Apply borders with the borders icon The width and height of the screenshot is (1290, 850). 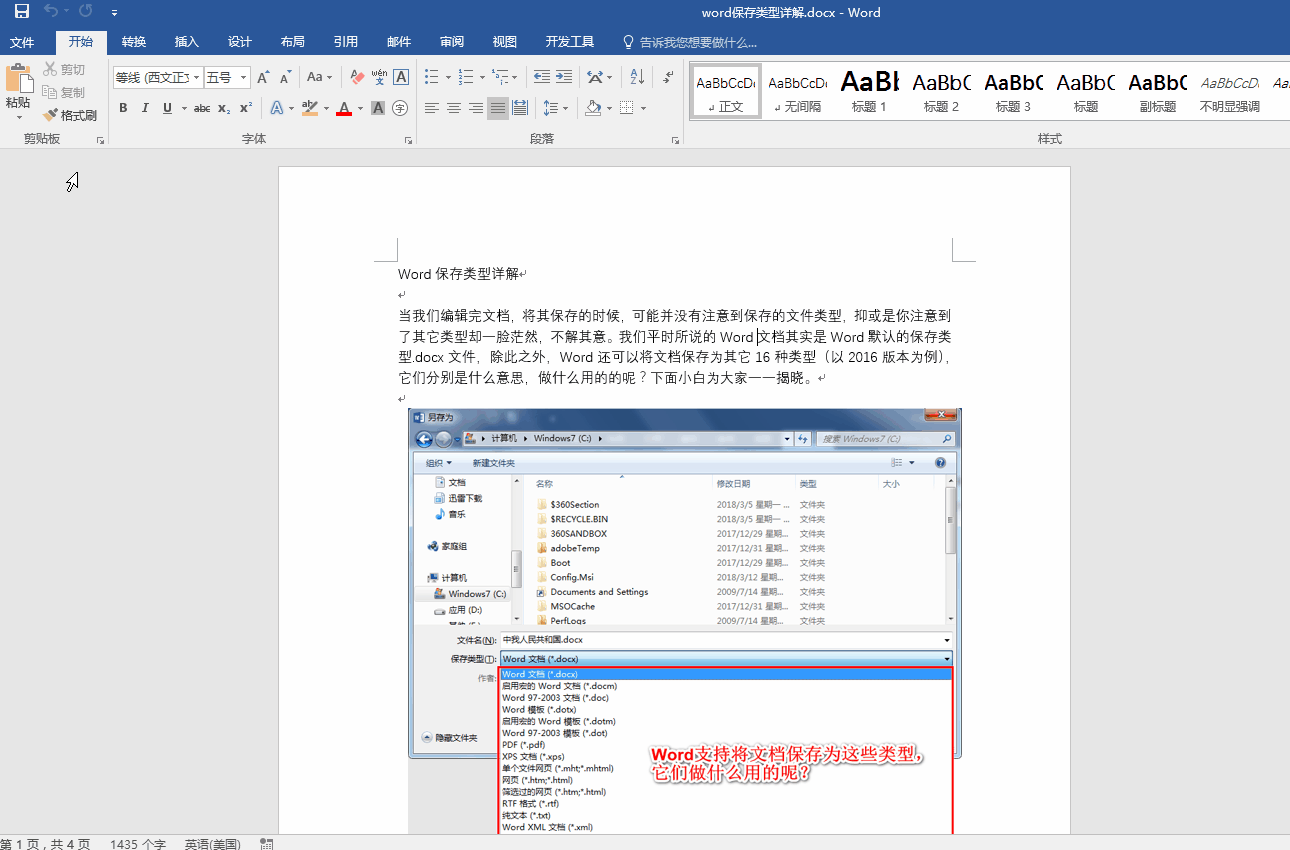tap(627, 108)
